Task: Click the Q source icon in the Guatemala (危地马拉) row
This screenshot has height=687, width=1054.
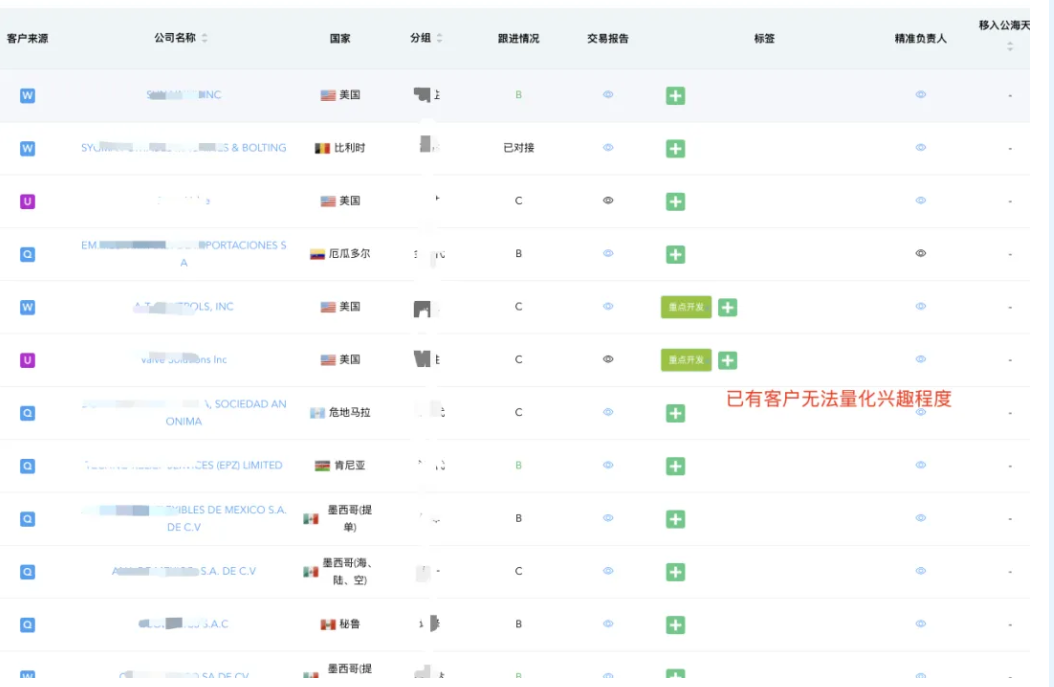Action: point(28,413)
